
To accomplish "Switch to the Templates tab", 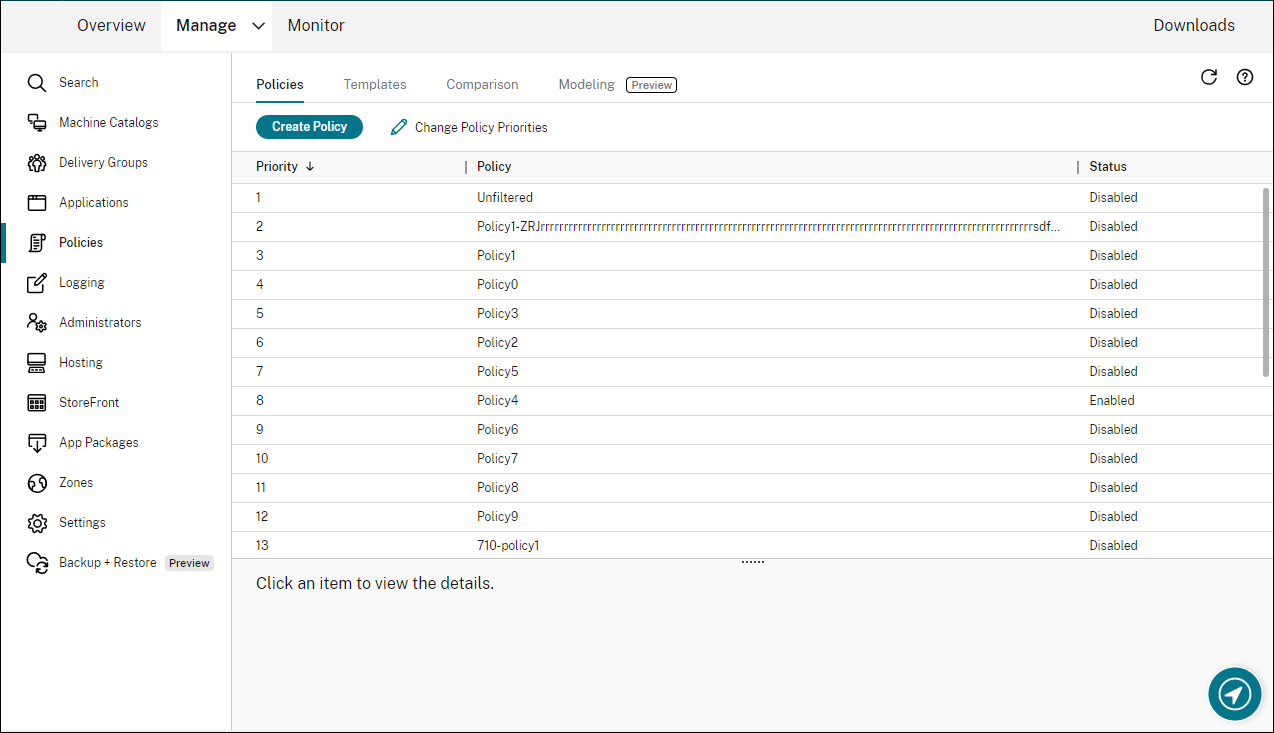I will click(x=375, y=85).
